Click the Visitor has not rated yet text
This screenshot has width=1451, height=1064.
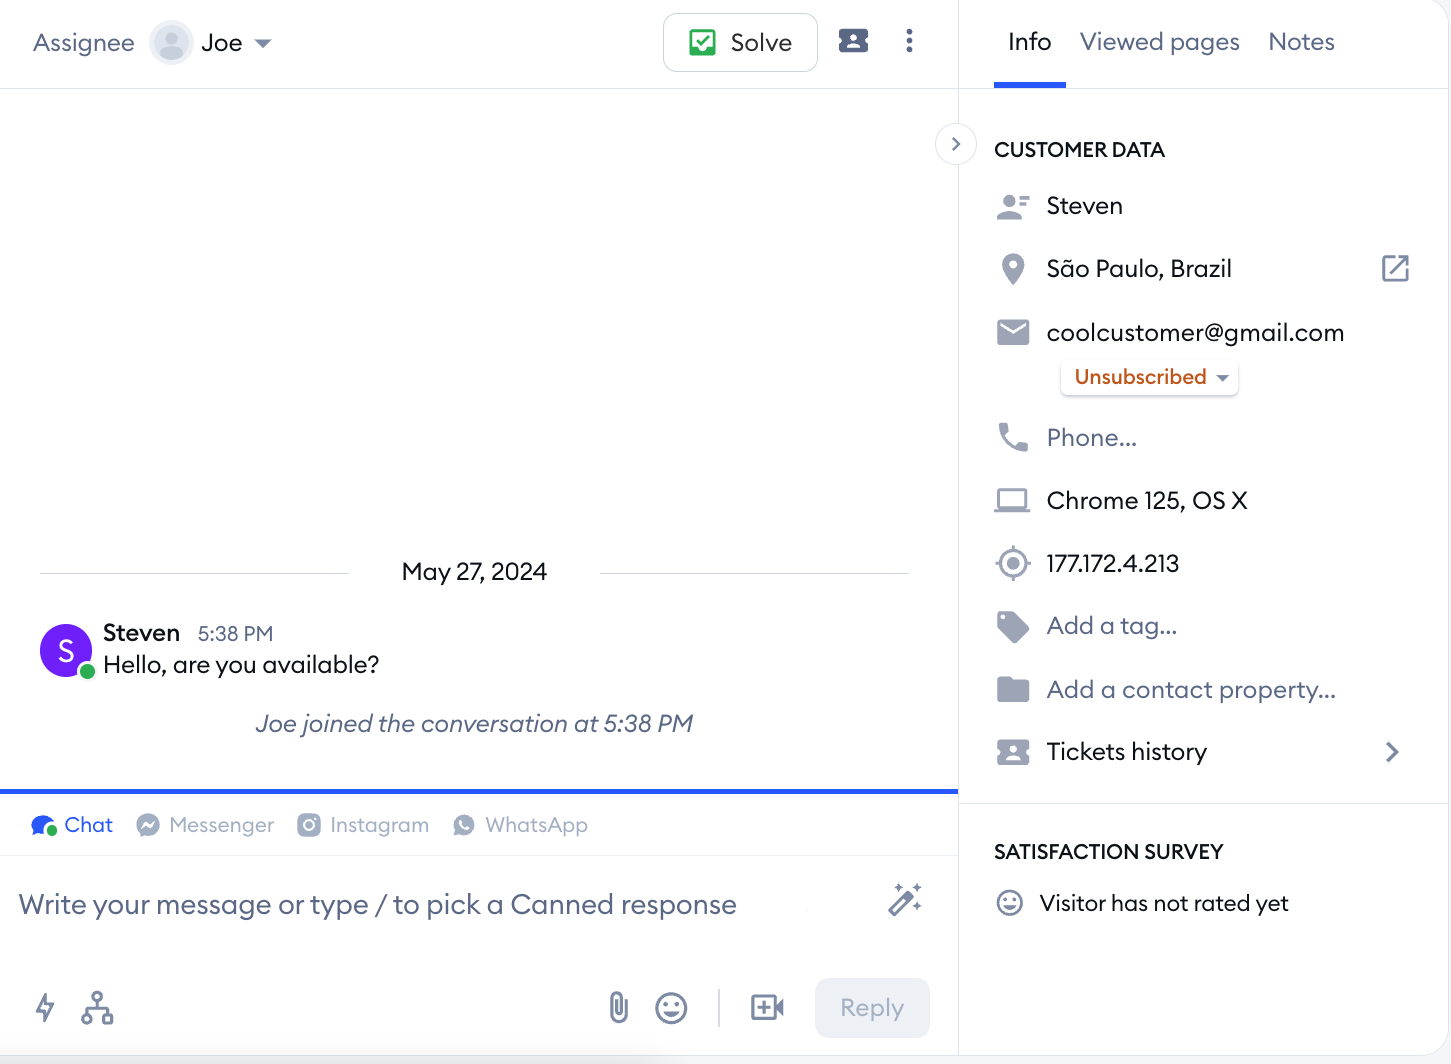click(1164, 904)
